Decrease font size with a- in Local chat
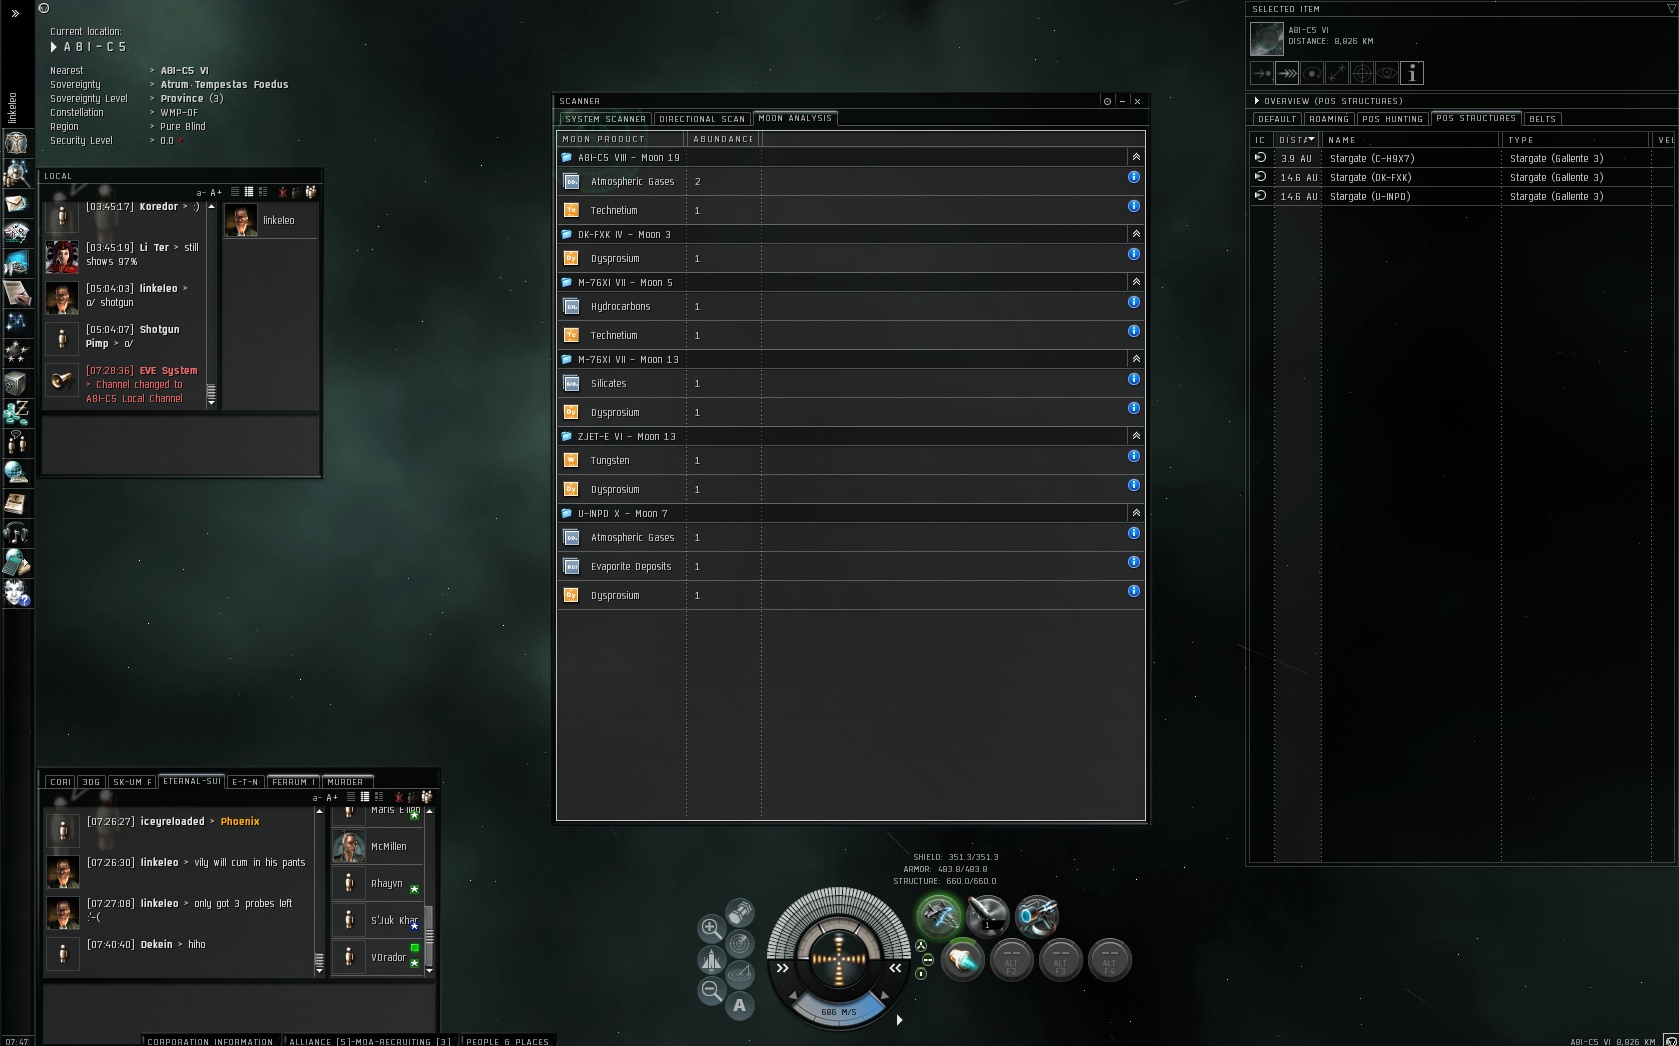 click(x=201, y=193)
